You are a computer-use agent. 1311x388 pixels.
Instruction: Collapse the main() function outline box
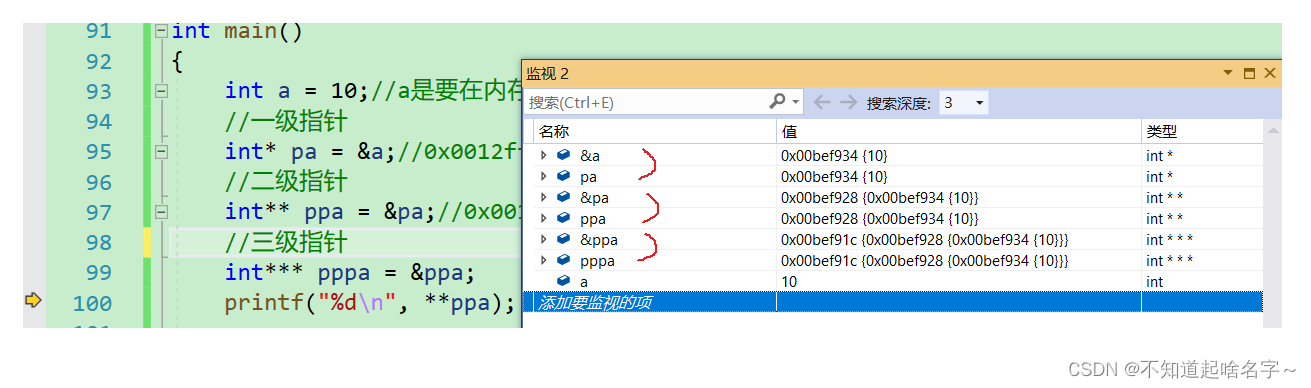161,31
